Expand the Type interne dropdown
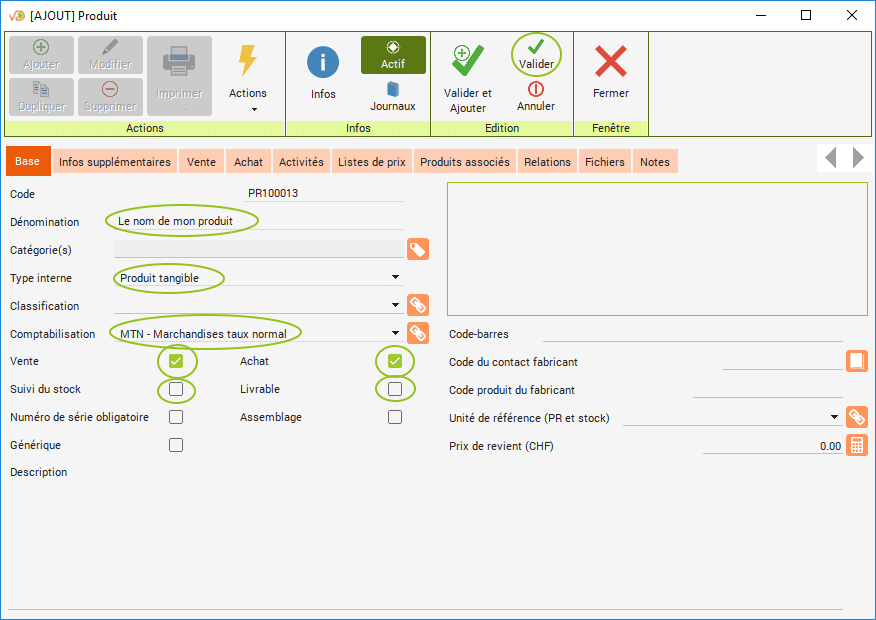Viewport: 876px width, 620px height. point(395,277)
